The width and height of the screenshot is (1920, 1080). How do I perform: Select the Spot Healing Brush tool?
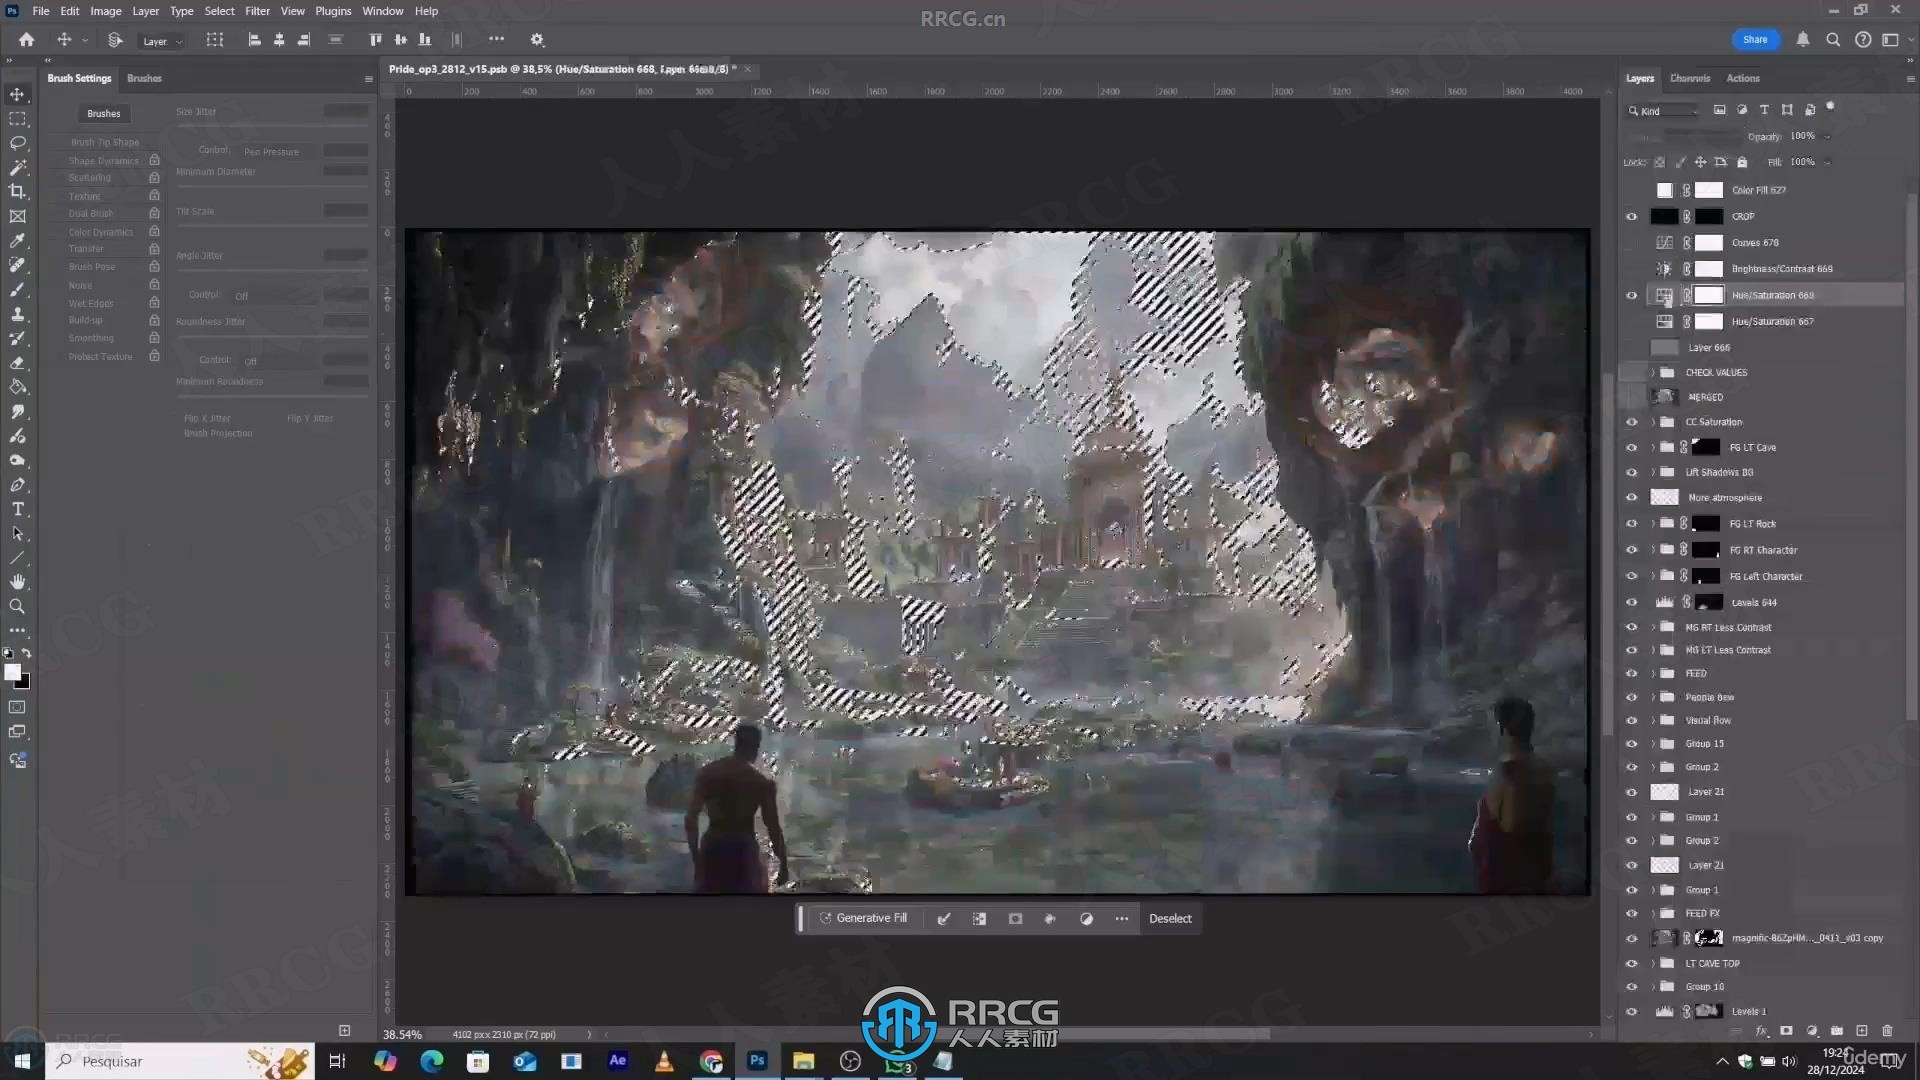click(x=17, y=265)
